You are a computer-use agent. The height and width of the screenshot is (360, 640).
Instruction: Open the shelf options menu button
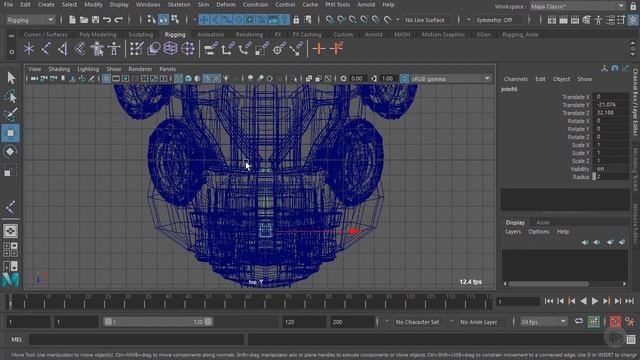[x=11, y=52]
